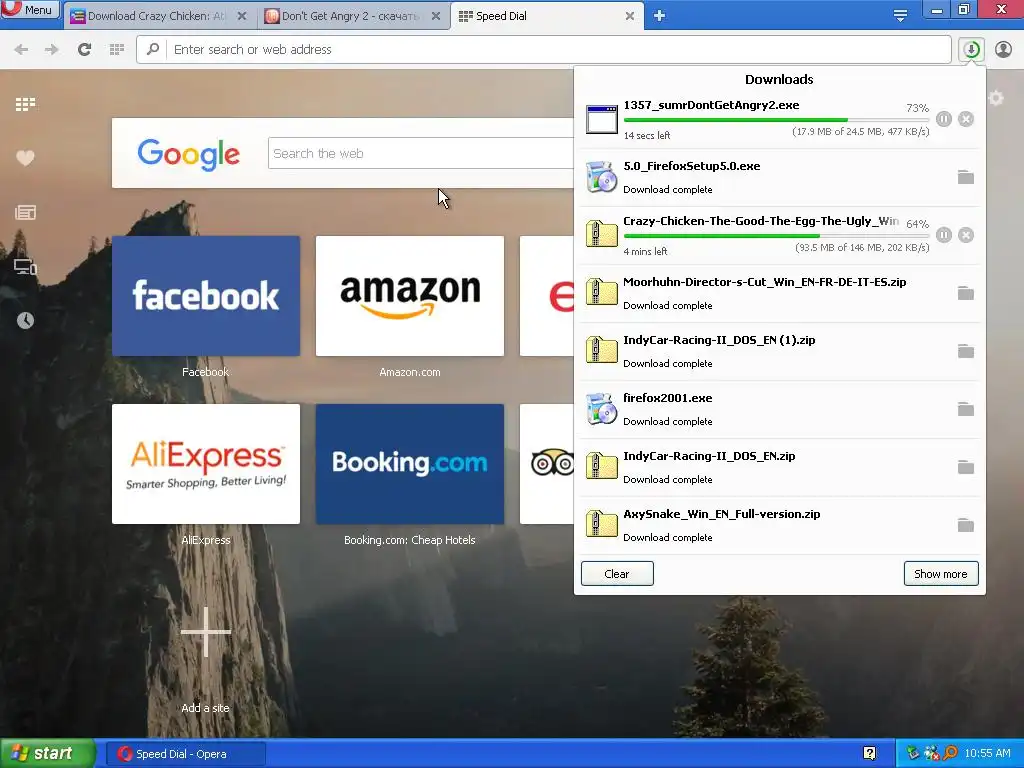Reload the page

click(x=84, y=50)
